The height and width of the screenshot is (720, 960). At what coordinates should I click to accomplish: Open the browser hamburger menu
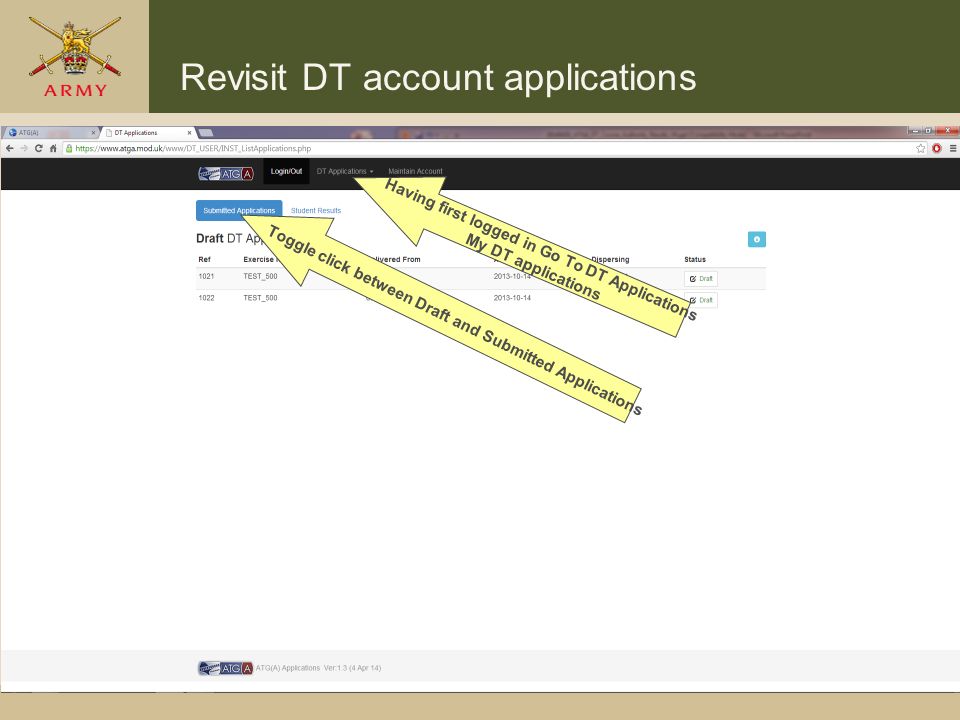tap(953, 148)
